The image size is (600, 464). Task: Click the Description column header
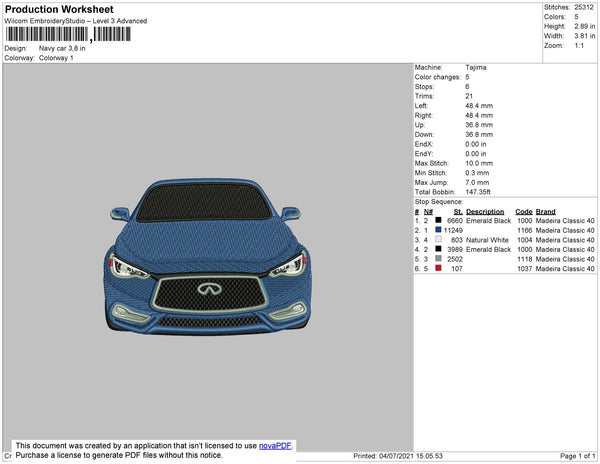(485, 212)
